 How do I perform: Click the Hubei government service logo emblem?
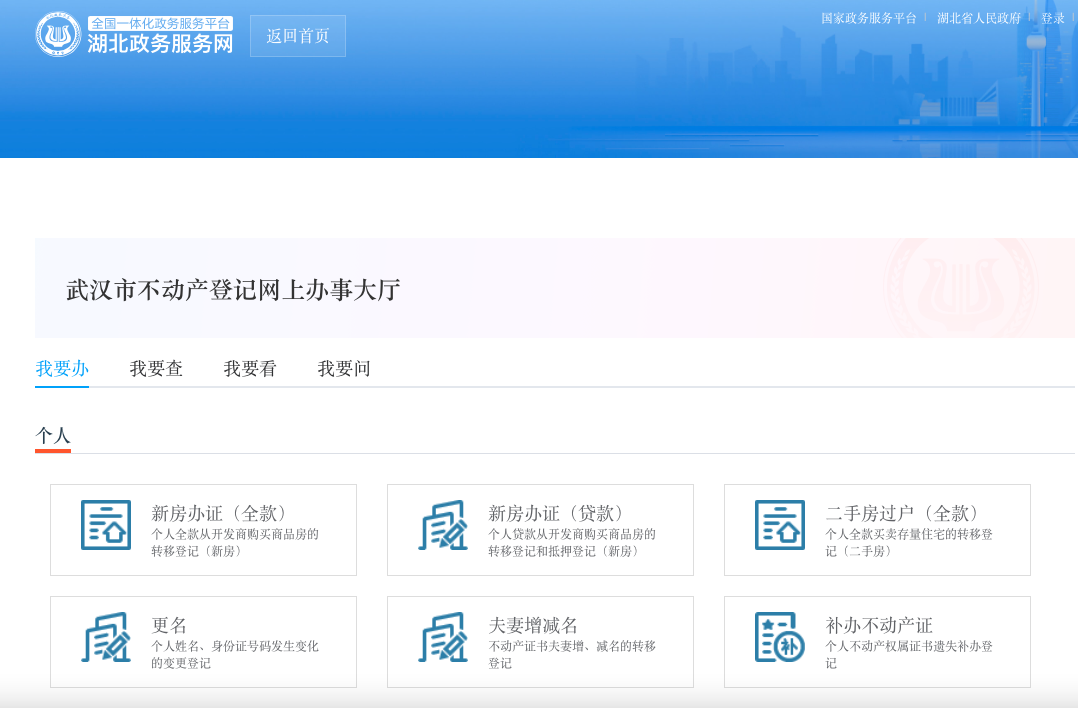pyautogui.click(x=58, y=35)
